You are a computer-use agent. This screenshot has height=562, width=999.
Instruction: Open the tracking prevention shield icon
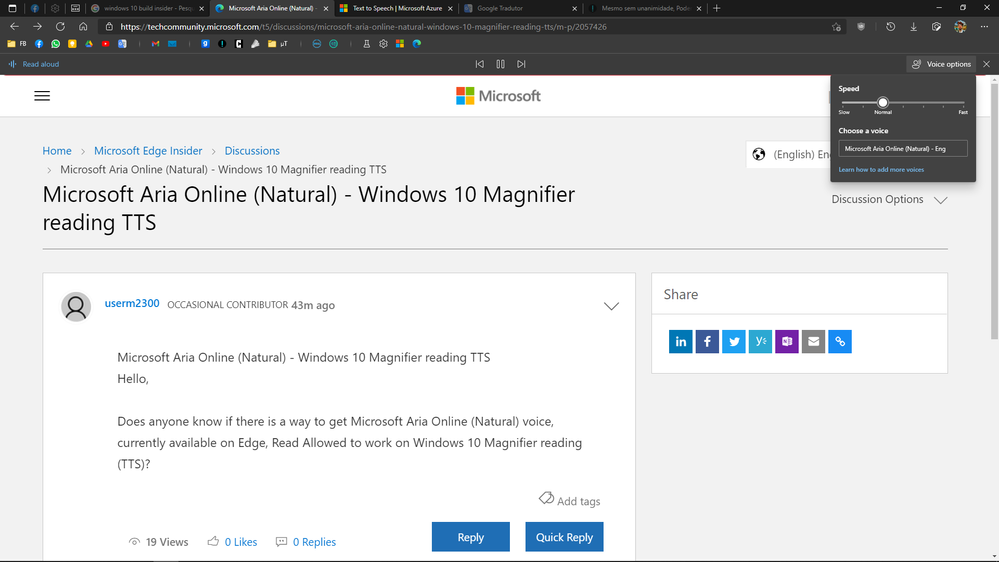[861, 27]
